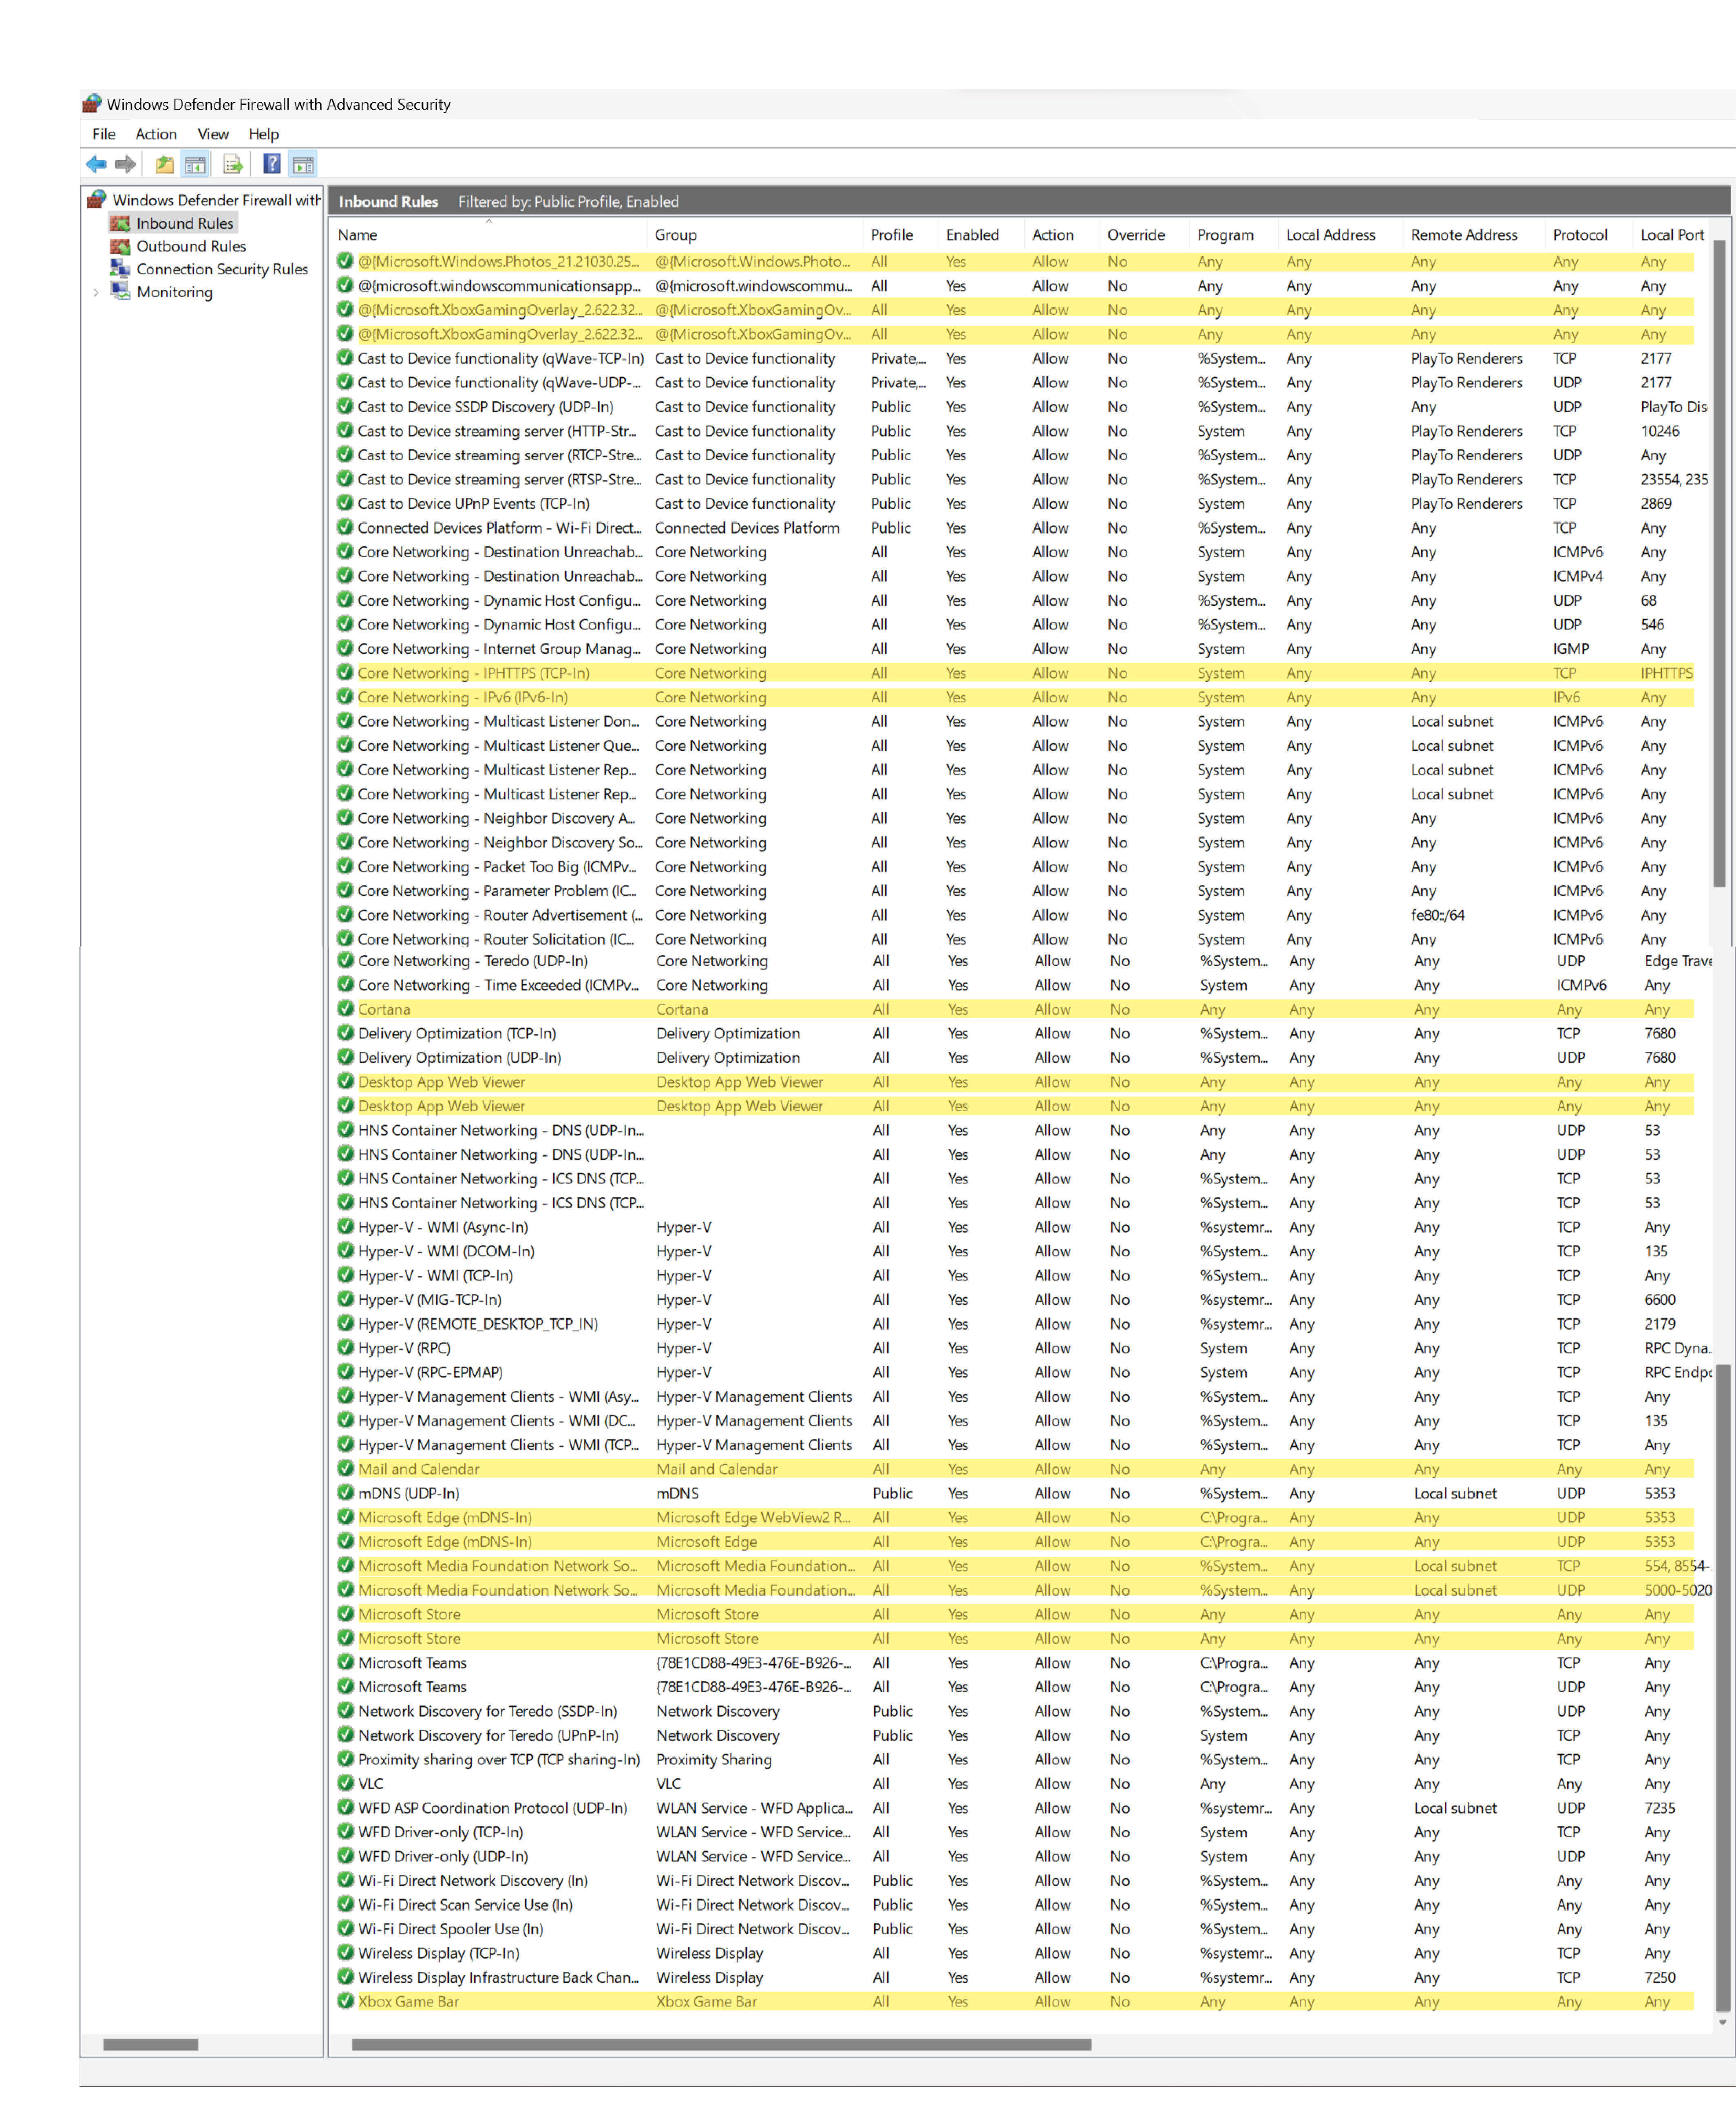
Task: Open the View menu
Action: (213, 134)
